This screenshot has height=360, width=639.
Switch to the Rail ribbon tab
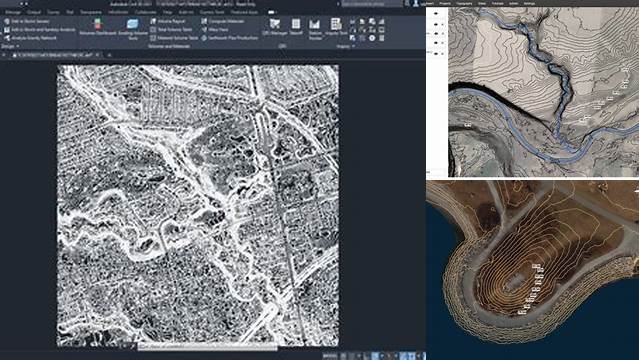pos(70,12)
